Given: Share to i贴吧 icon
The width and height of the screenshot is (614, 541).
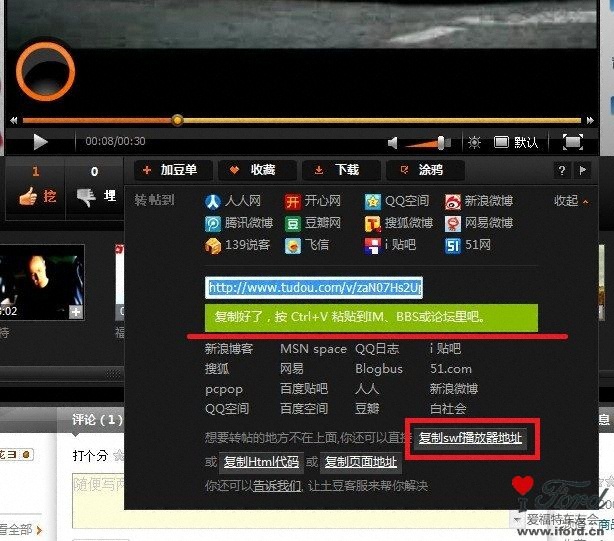Looking at the screenshot, I should click(372, 246).
